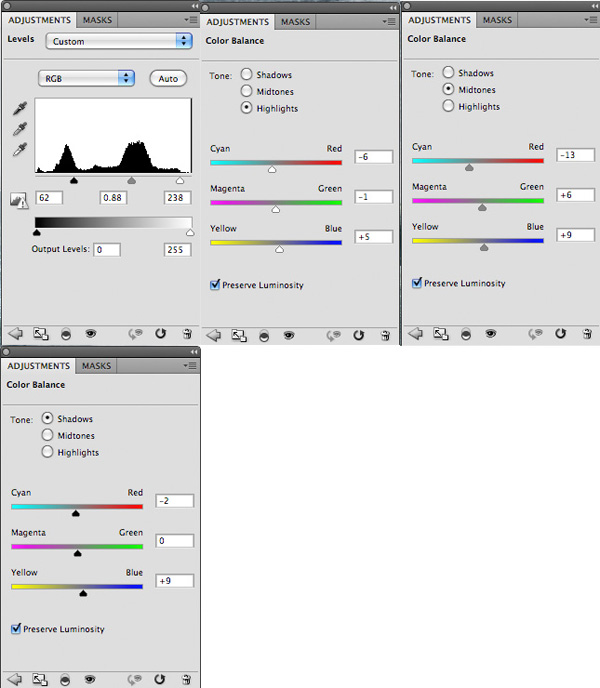Reset Levels adjustment to defaults
Screen dimensions: 600x688
click(x=161, y=333)
